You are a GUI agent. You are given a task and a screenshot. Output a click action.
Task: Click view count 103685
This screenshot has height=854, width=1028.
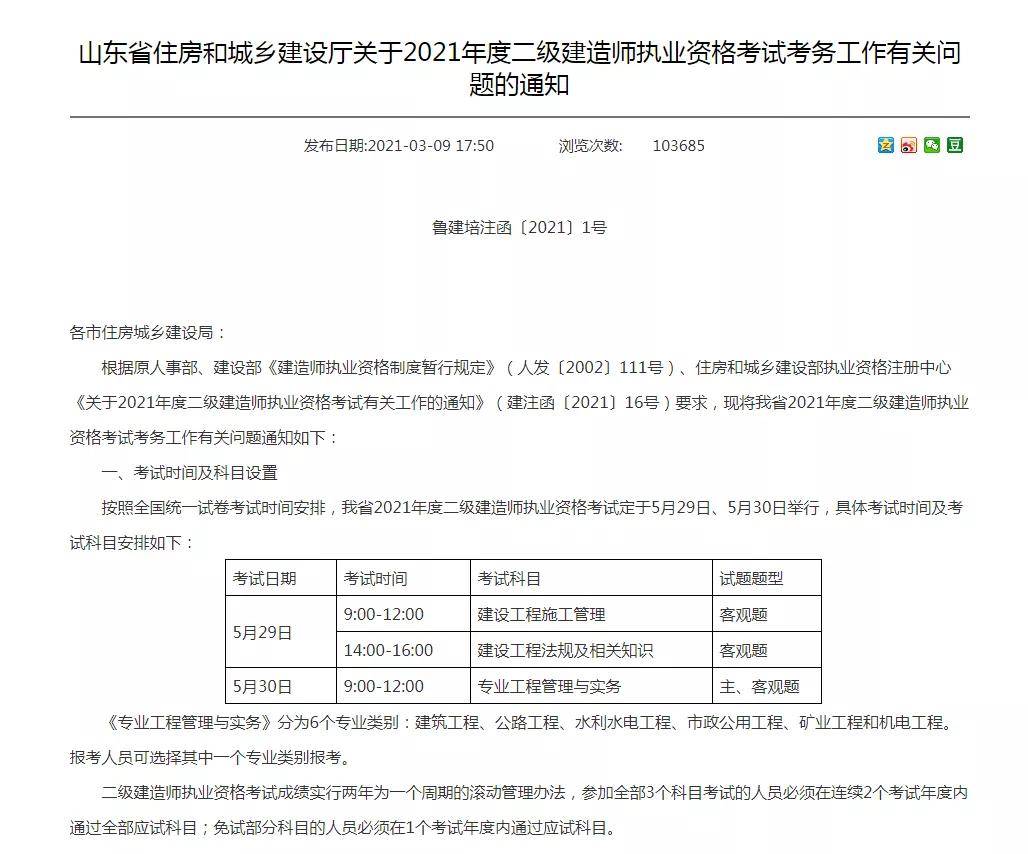(679, 146)
